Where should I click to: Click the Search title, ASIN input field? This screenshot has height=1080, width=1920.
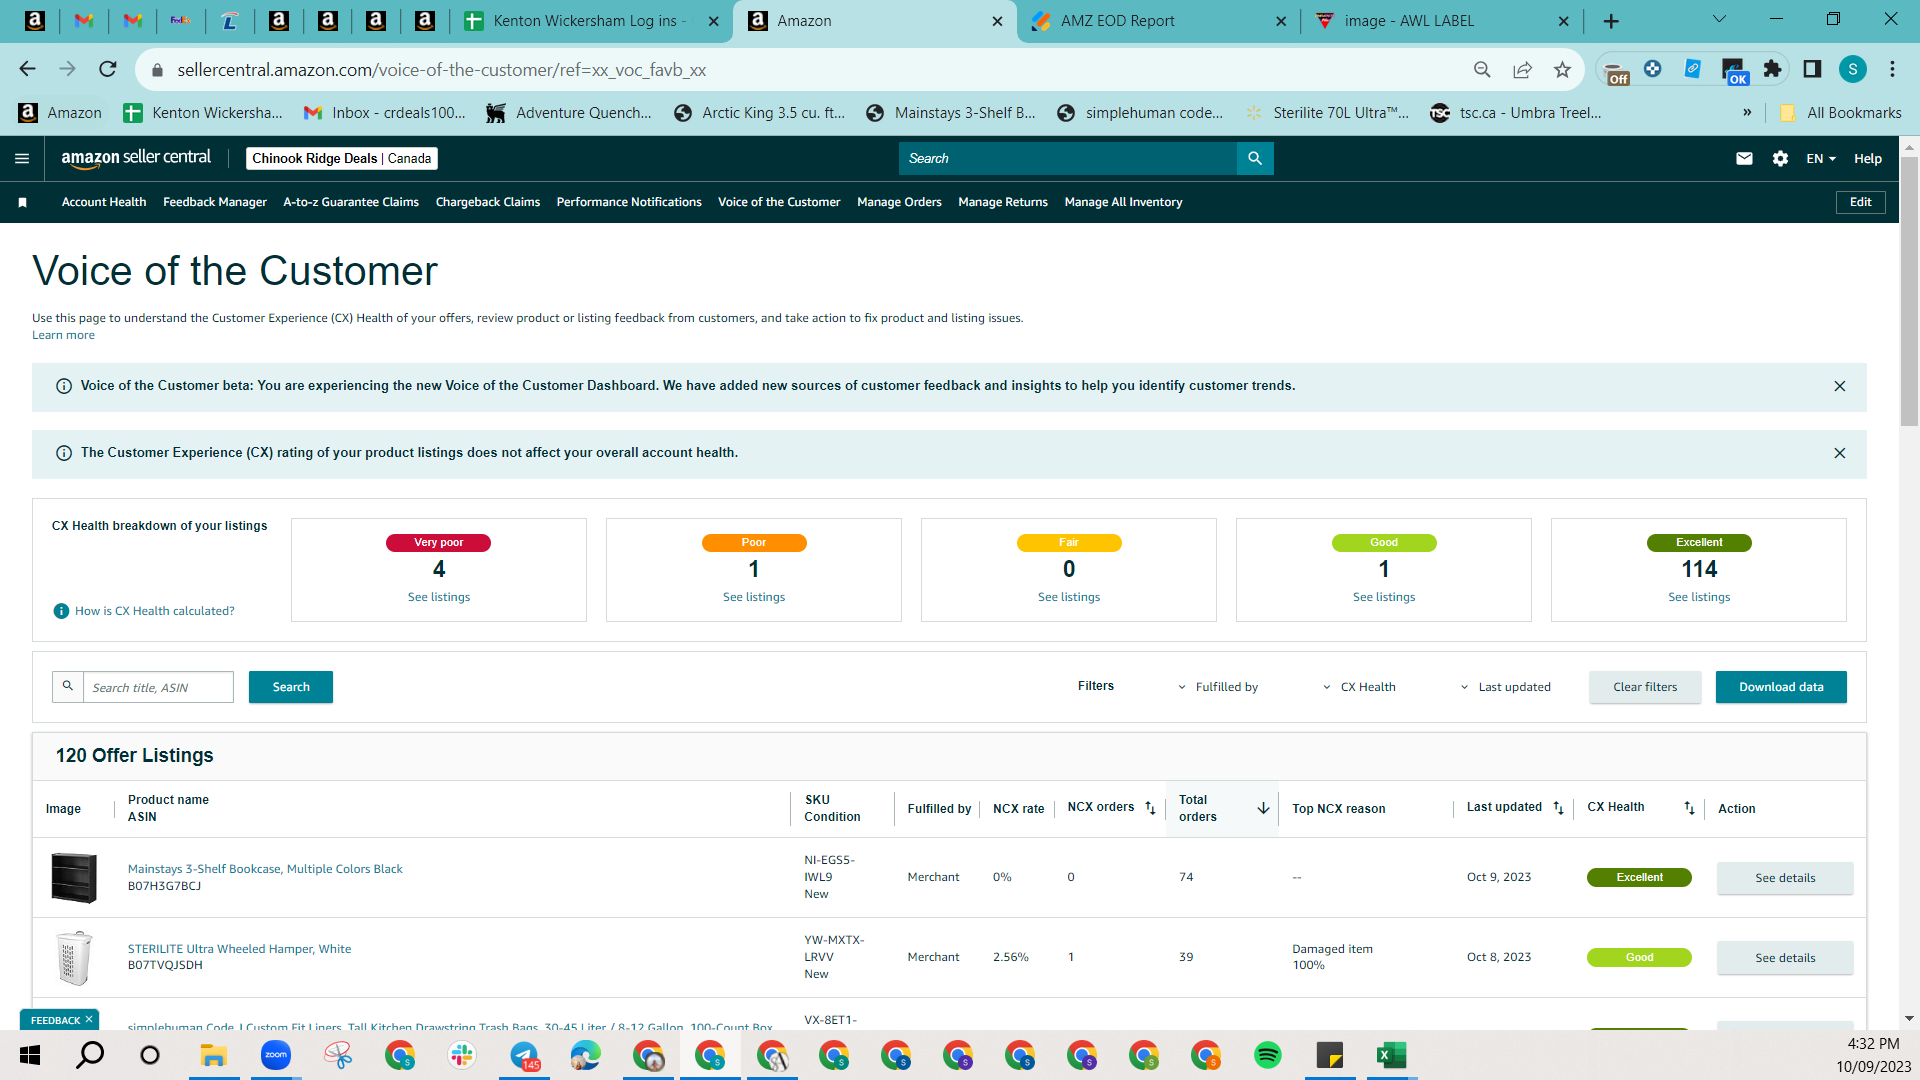(x=158, y=687)
